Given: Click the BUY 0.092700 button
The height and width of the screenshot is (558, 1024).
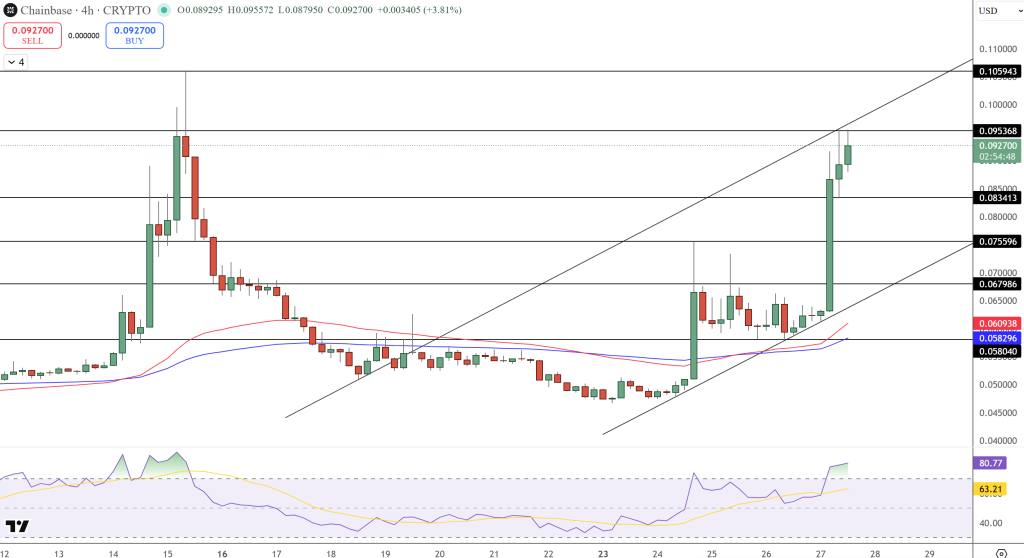Looking at the screenshot, I should tap(135, 35).
